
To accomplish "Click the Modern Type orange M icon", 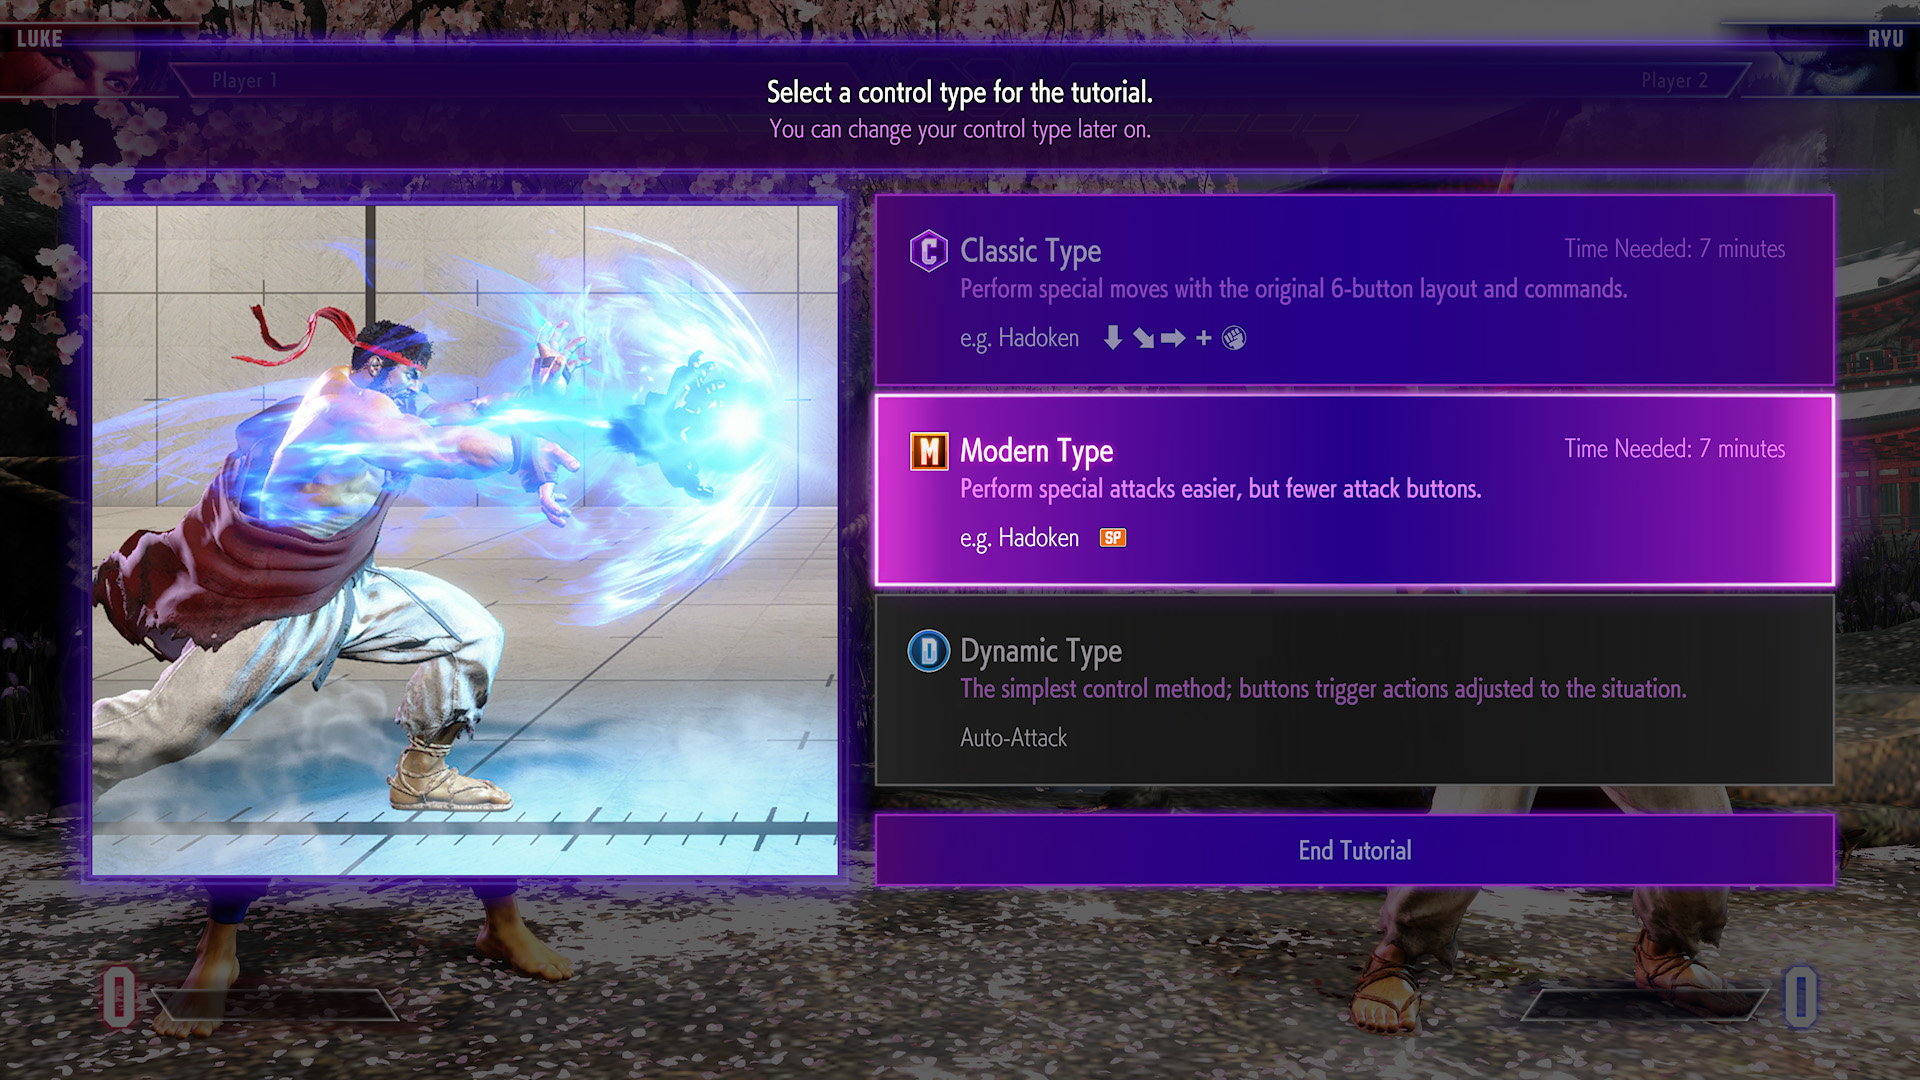I will tap(929, 451).
